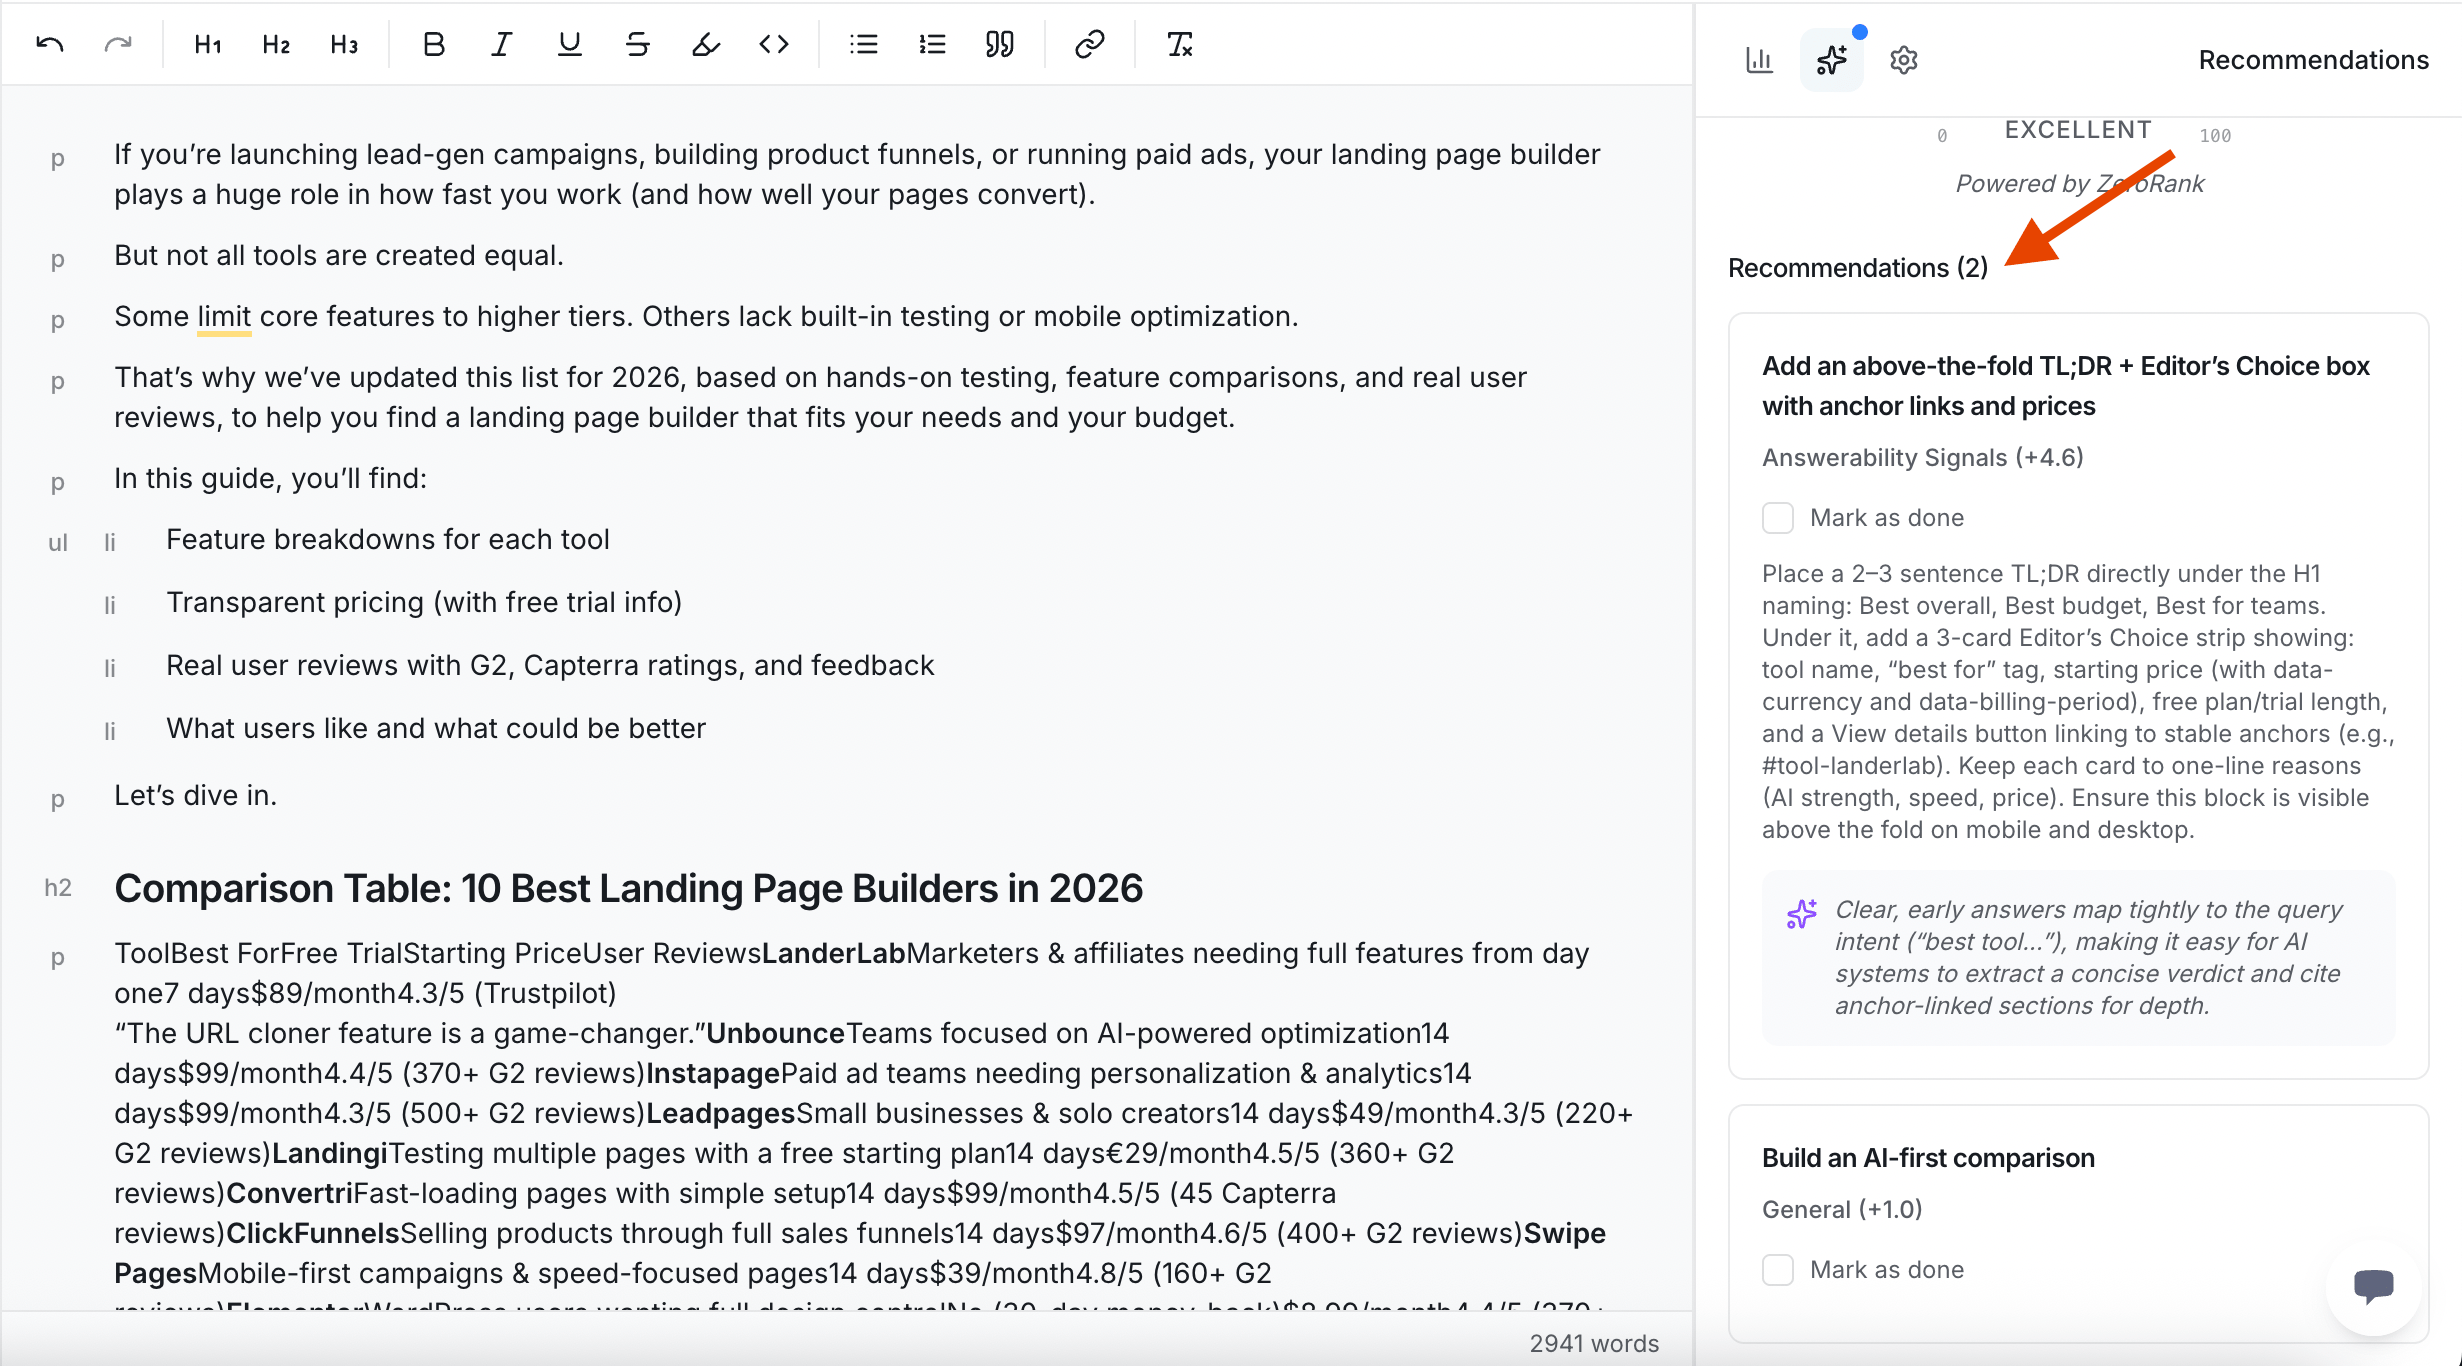
Task: Select the highlighter tool
Action: point(706,45)
